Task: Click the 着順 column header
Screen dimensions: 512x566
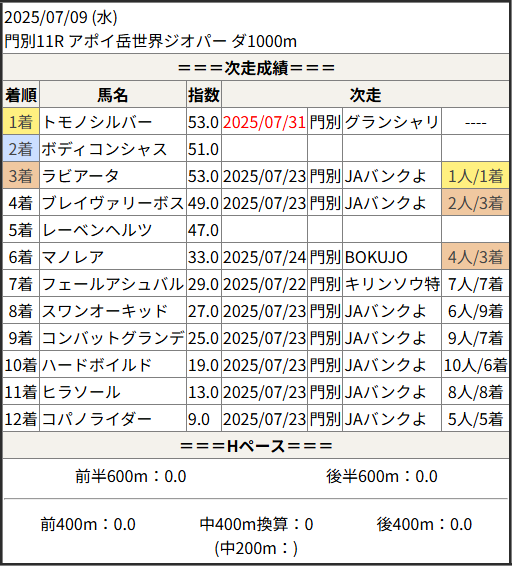Action: (x=21, y=95)
